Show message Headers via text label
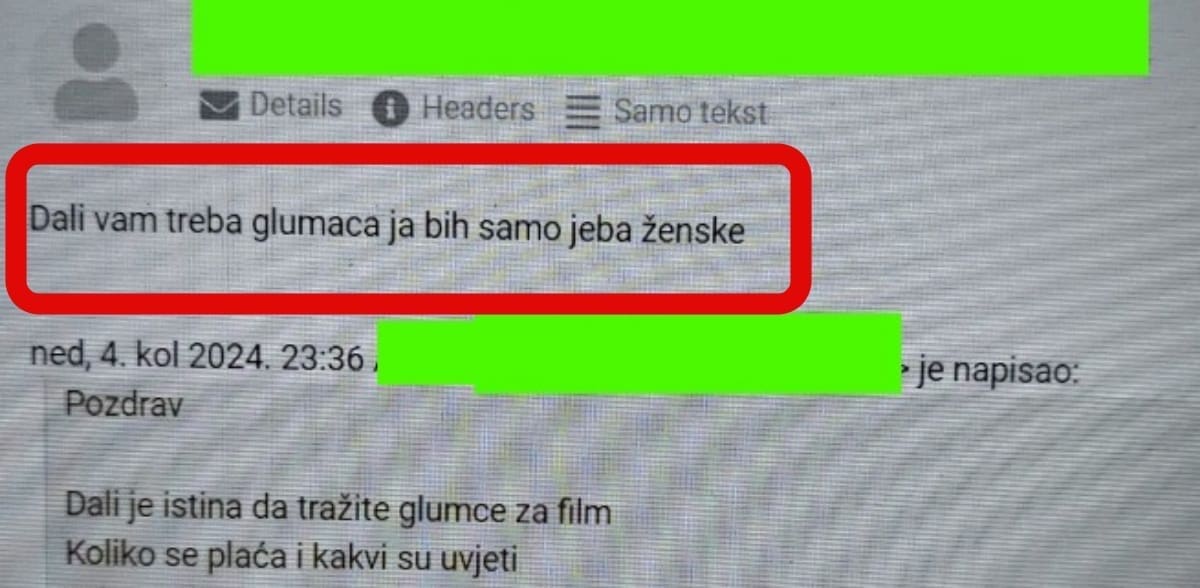This screenshot has height=588, width=1200. coord(478,108)
